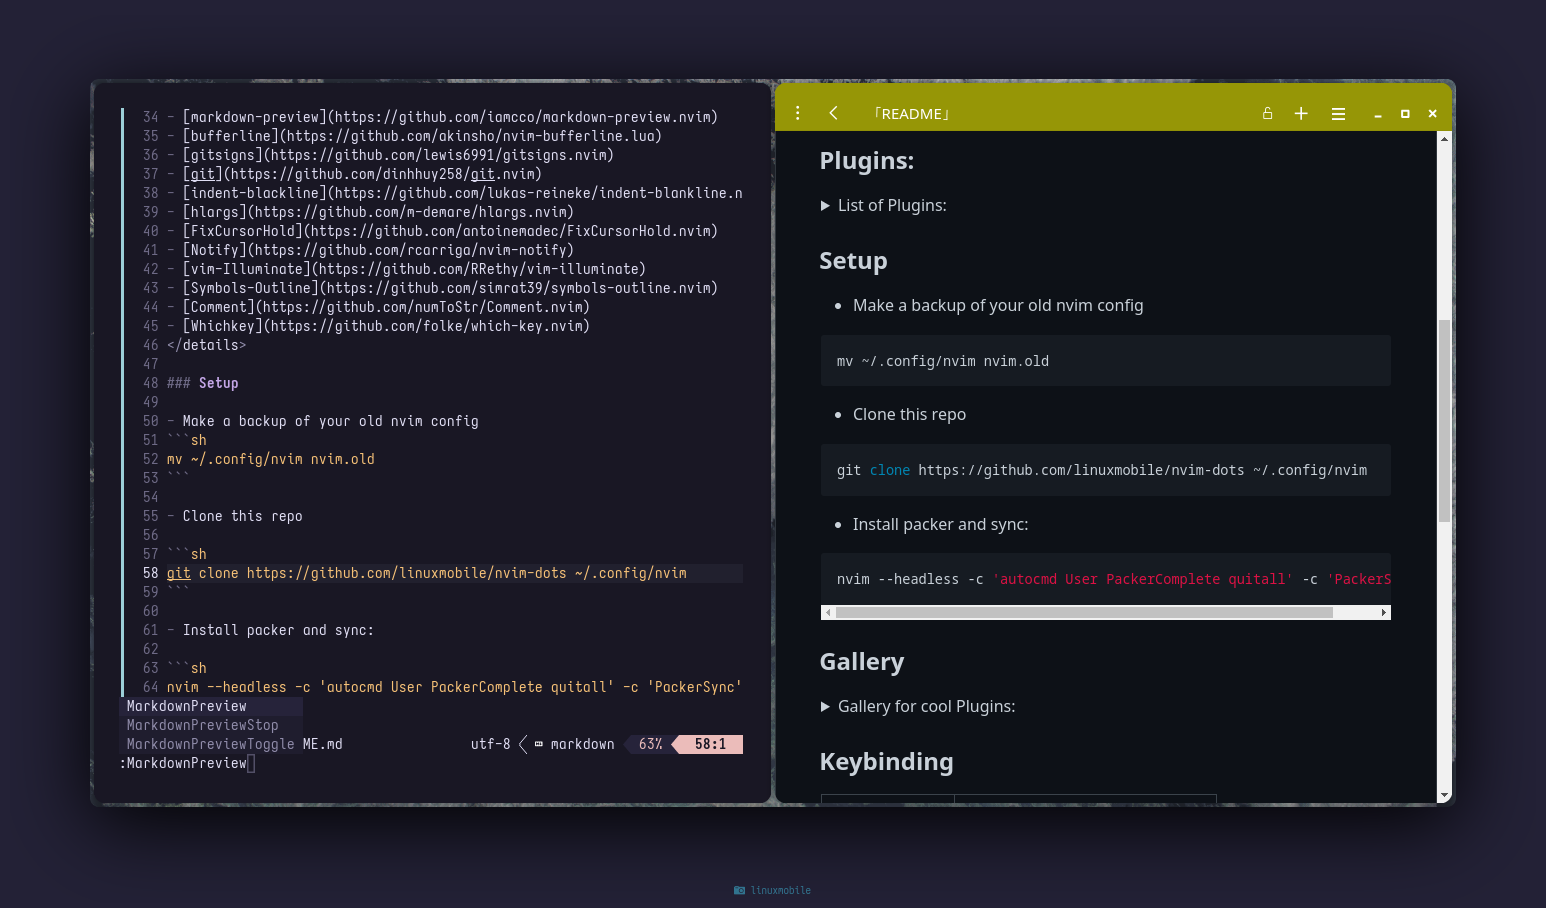Click the git clone code block in preview
The width and height of the screenshot is (1546, 908).
click(x=1105, y=470)
